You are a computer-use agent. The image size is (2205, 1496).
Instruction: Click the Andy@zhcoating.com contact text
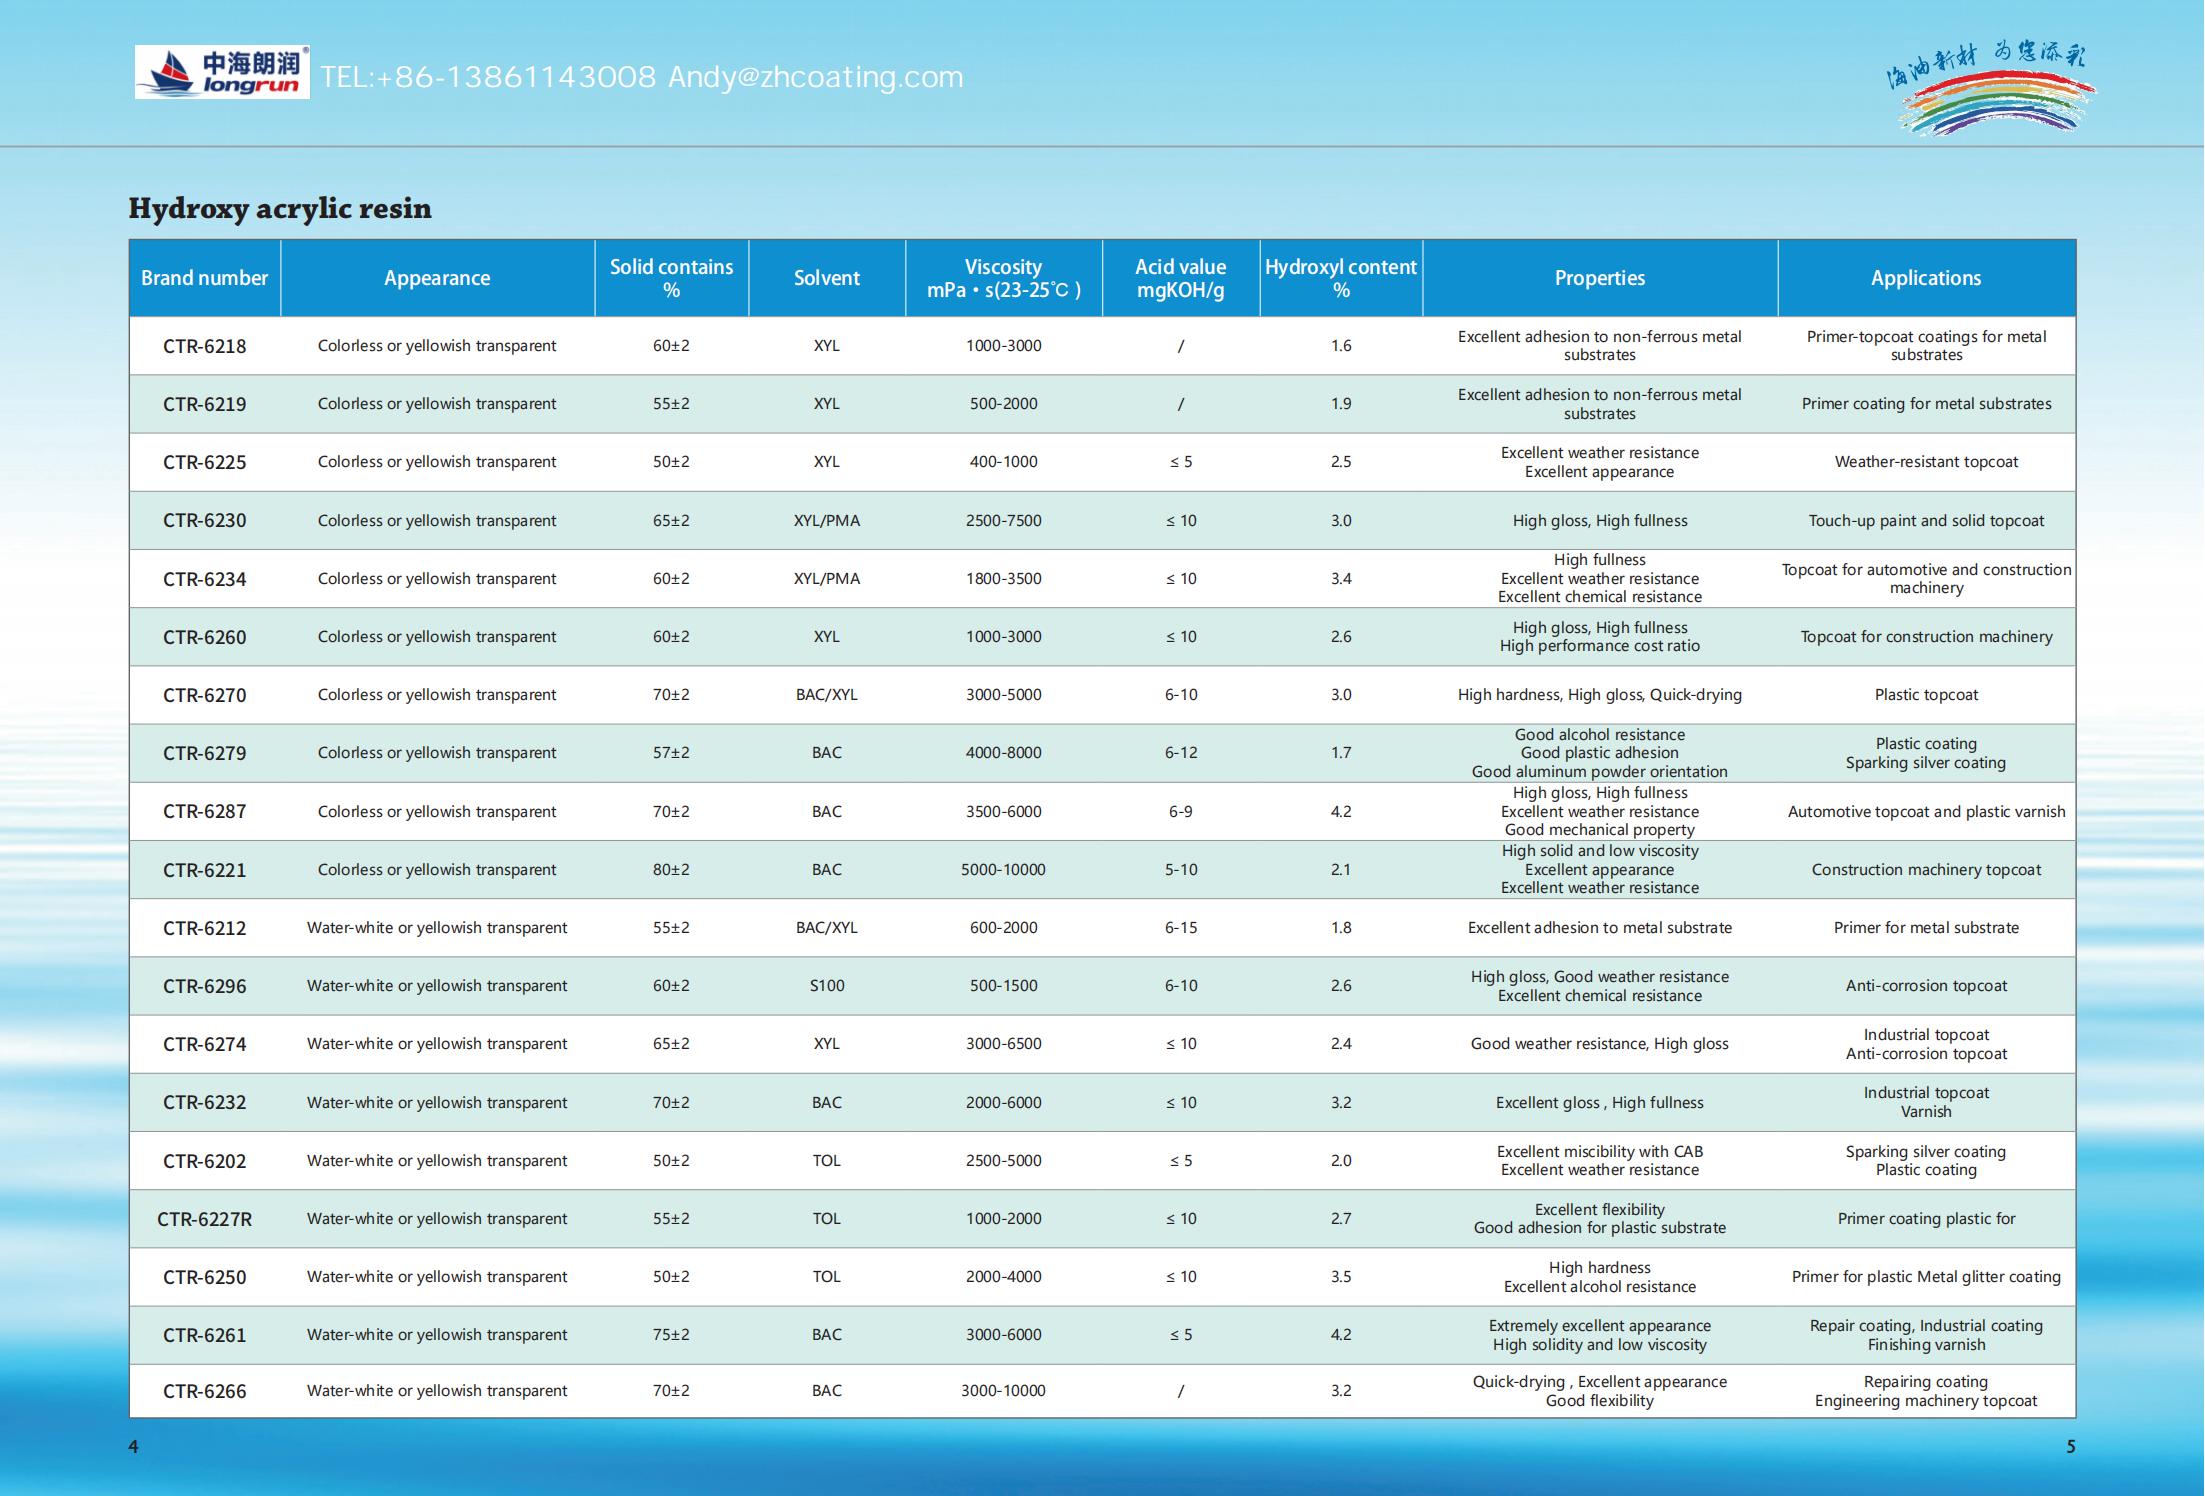(815, 77)
